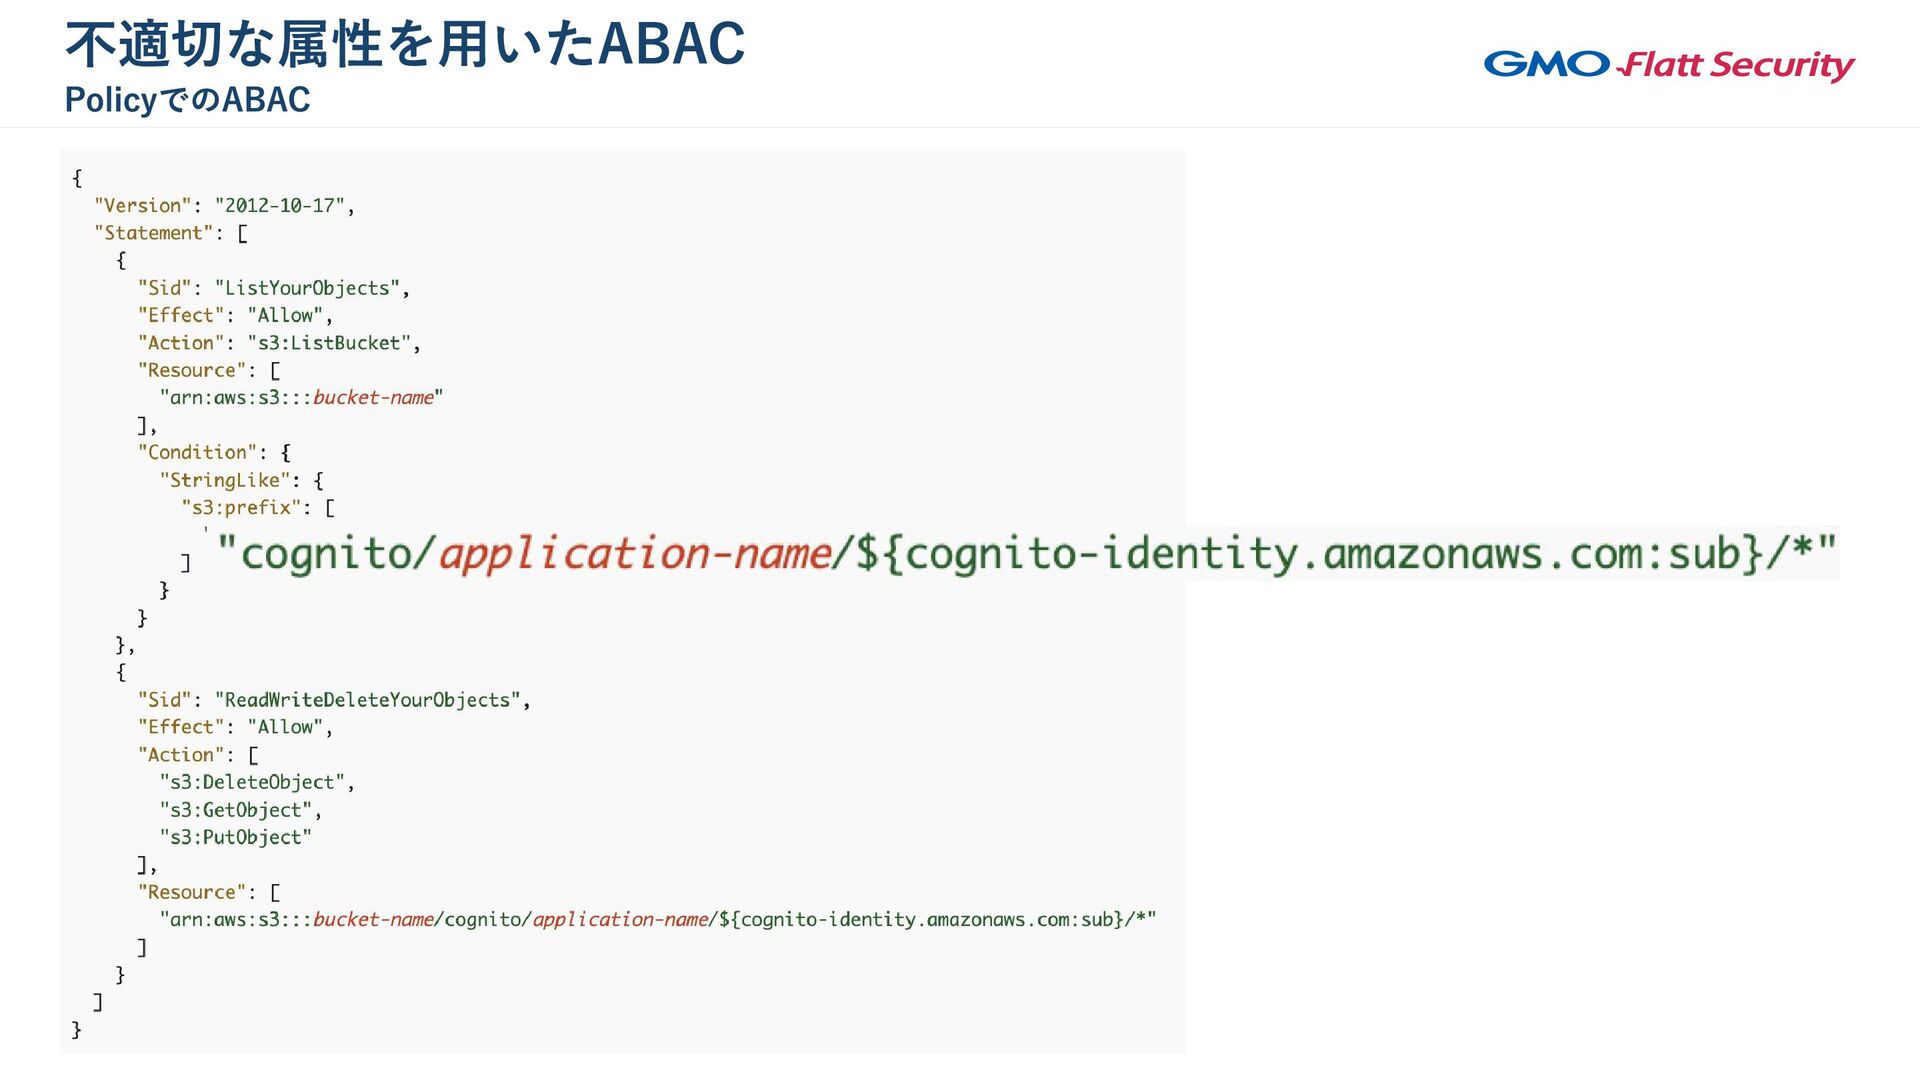The height and width of the screenshot is (1080, 1920).
Task: Click the first bucket-name resource ARN
Action: (301, 398)
